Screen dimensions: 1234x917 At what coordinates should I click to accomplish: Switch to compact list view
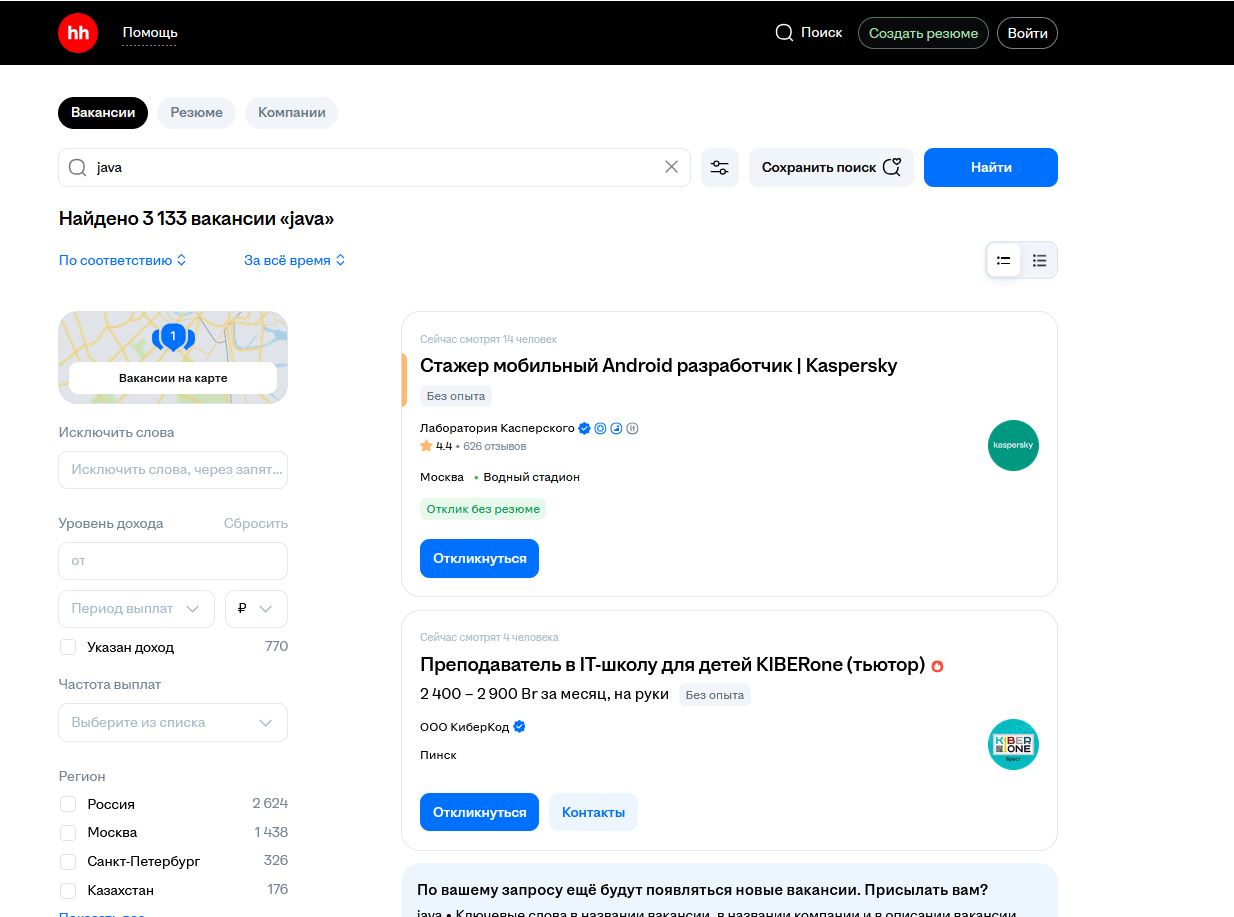1039,261
